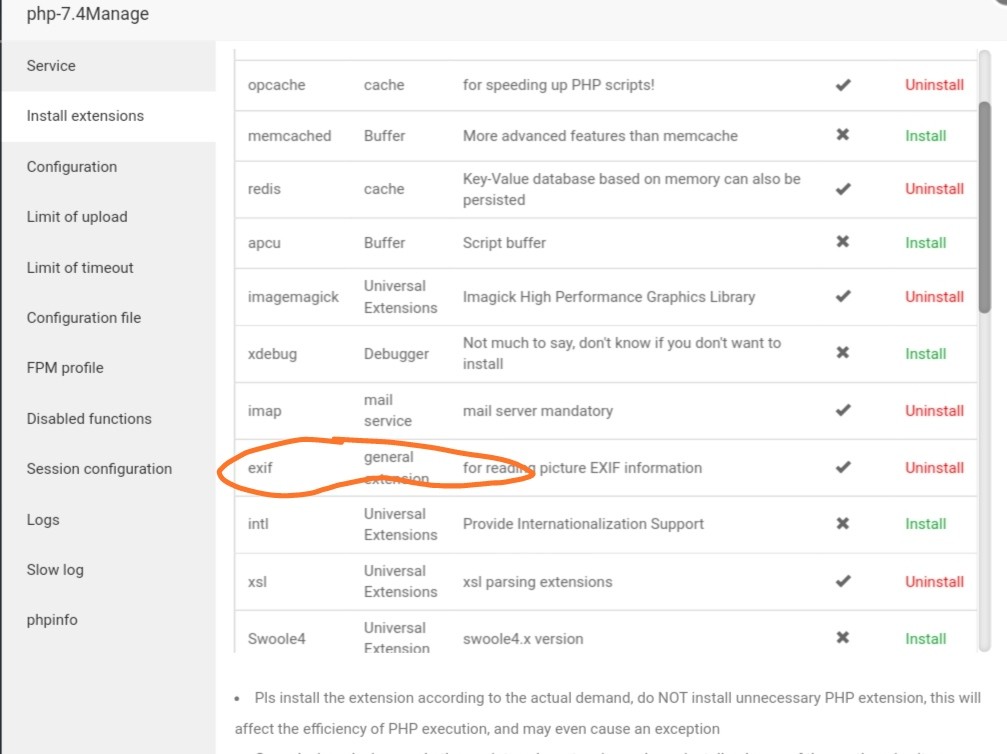1007x754 pixels.
Task: Install the xdebug extension
Action: [x=925, y=353]
